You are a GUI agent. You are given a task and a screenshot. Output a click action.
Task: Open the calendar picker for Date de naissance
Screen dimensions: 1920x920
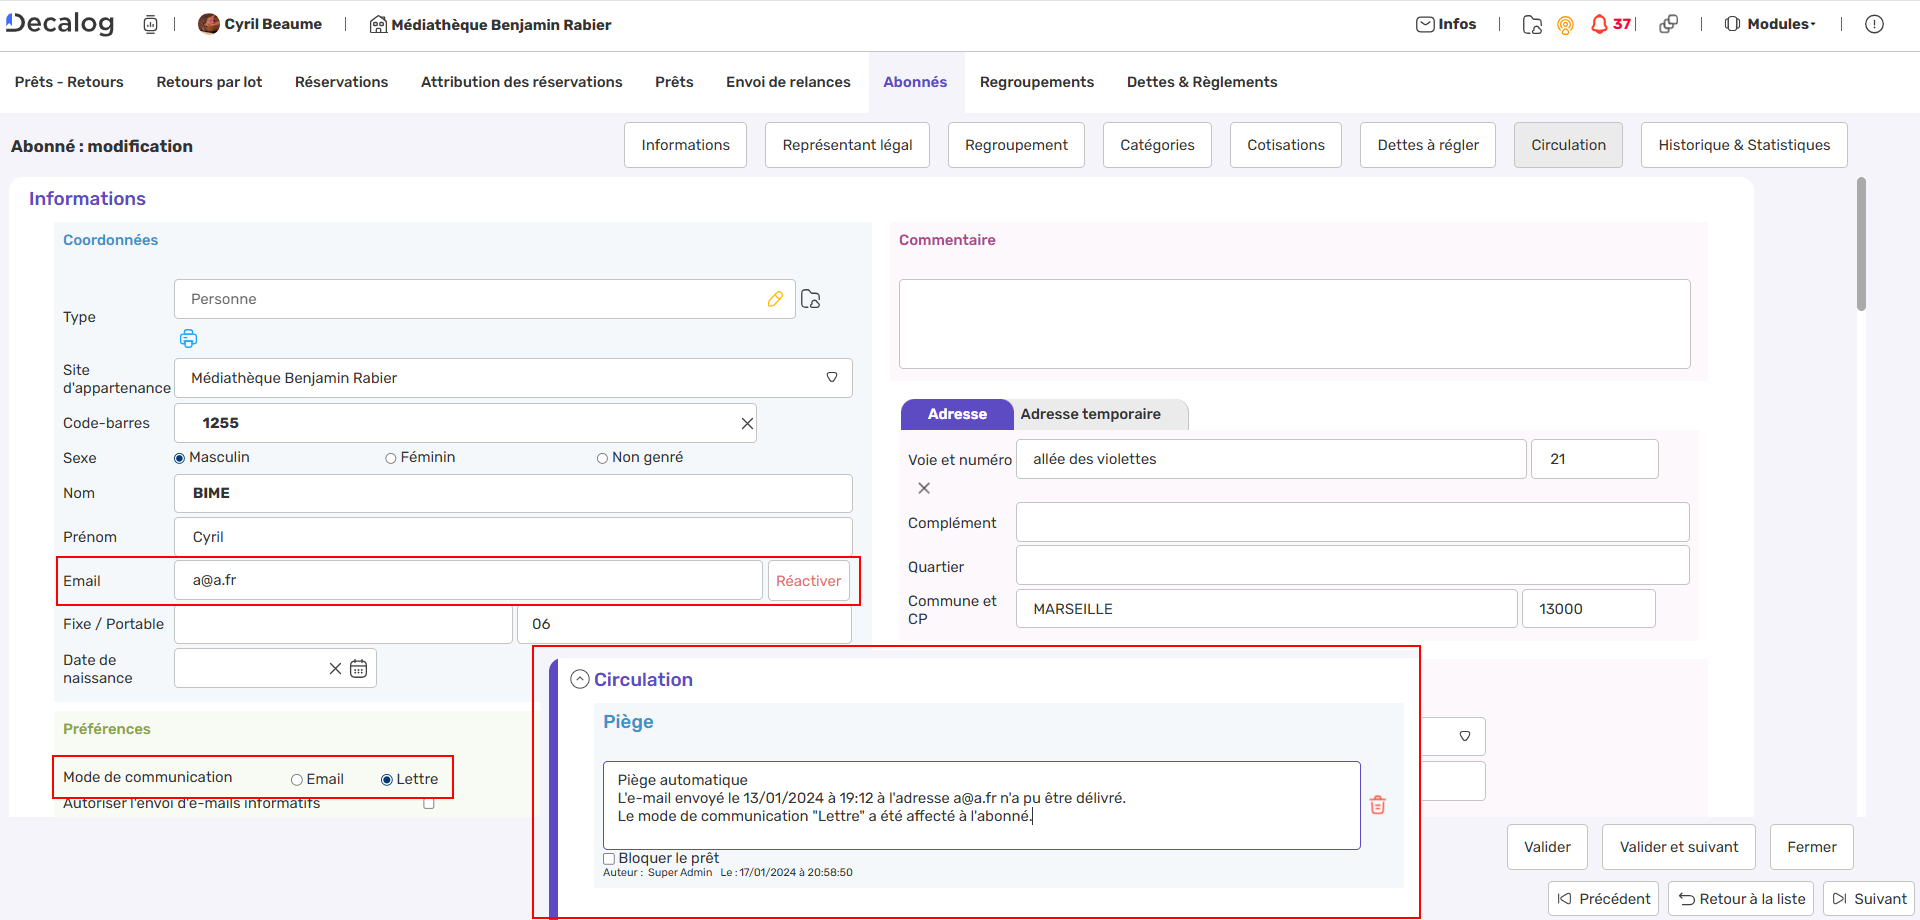click(359, 669)
